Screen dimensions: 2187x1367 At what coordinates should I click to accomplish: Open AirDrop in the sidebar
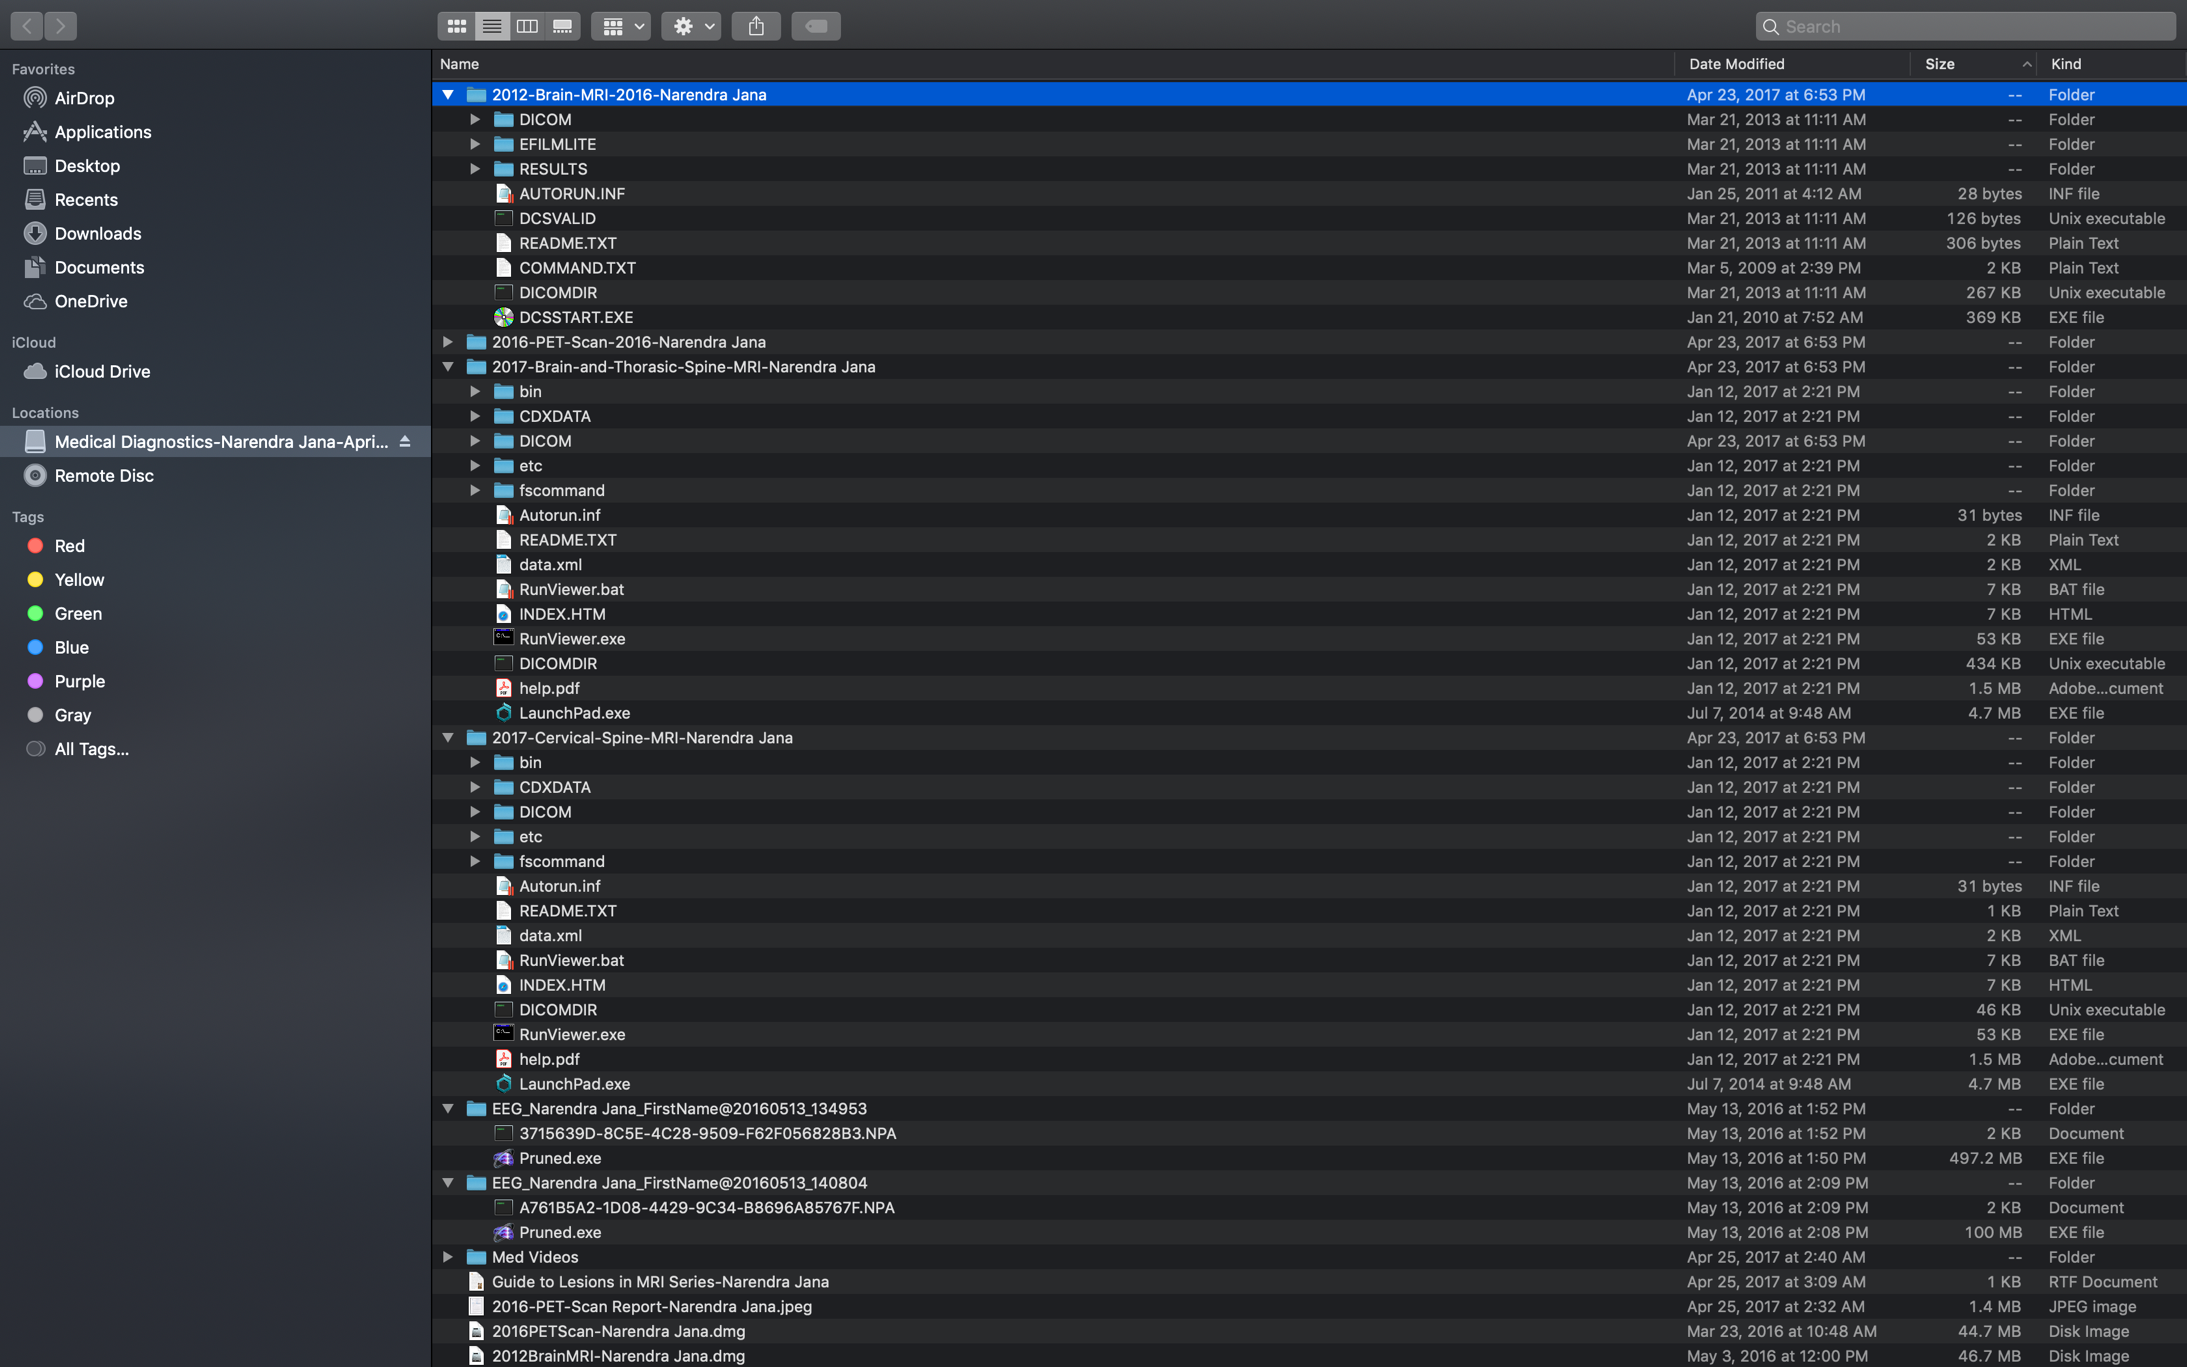(84, 98)
